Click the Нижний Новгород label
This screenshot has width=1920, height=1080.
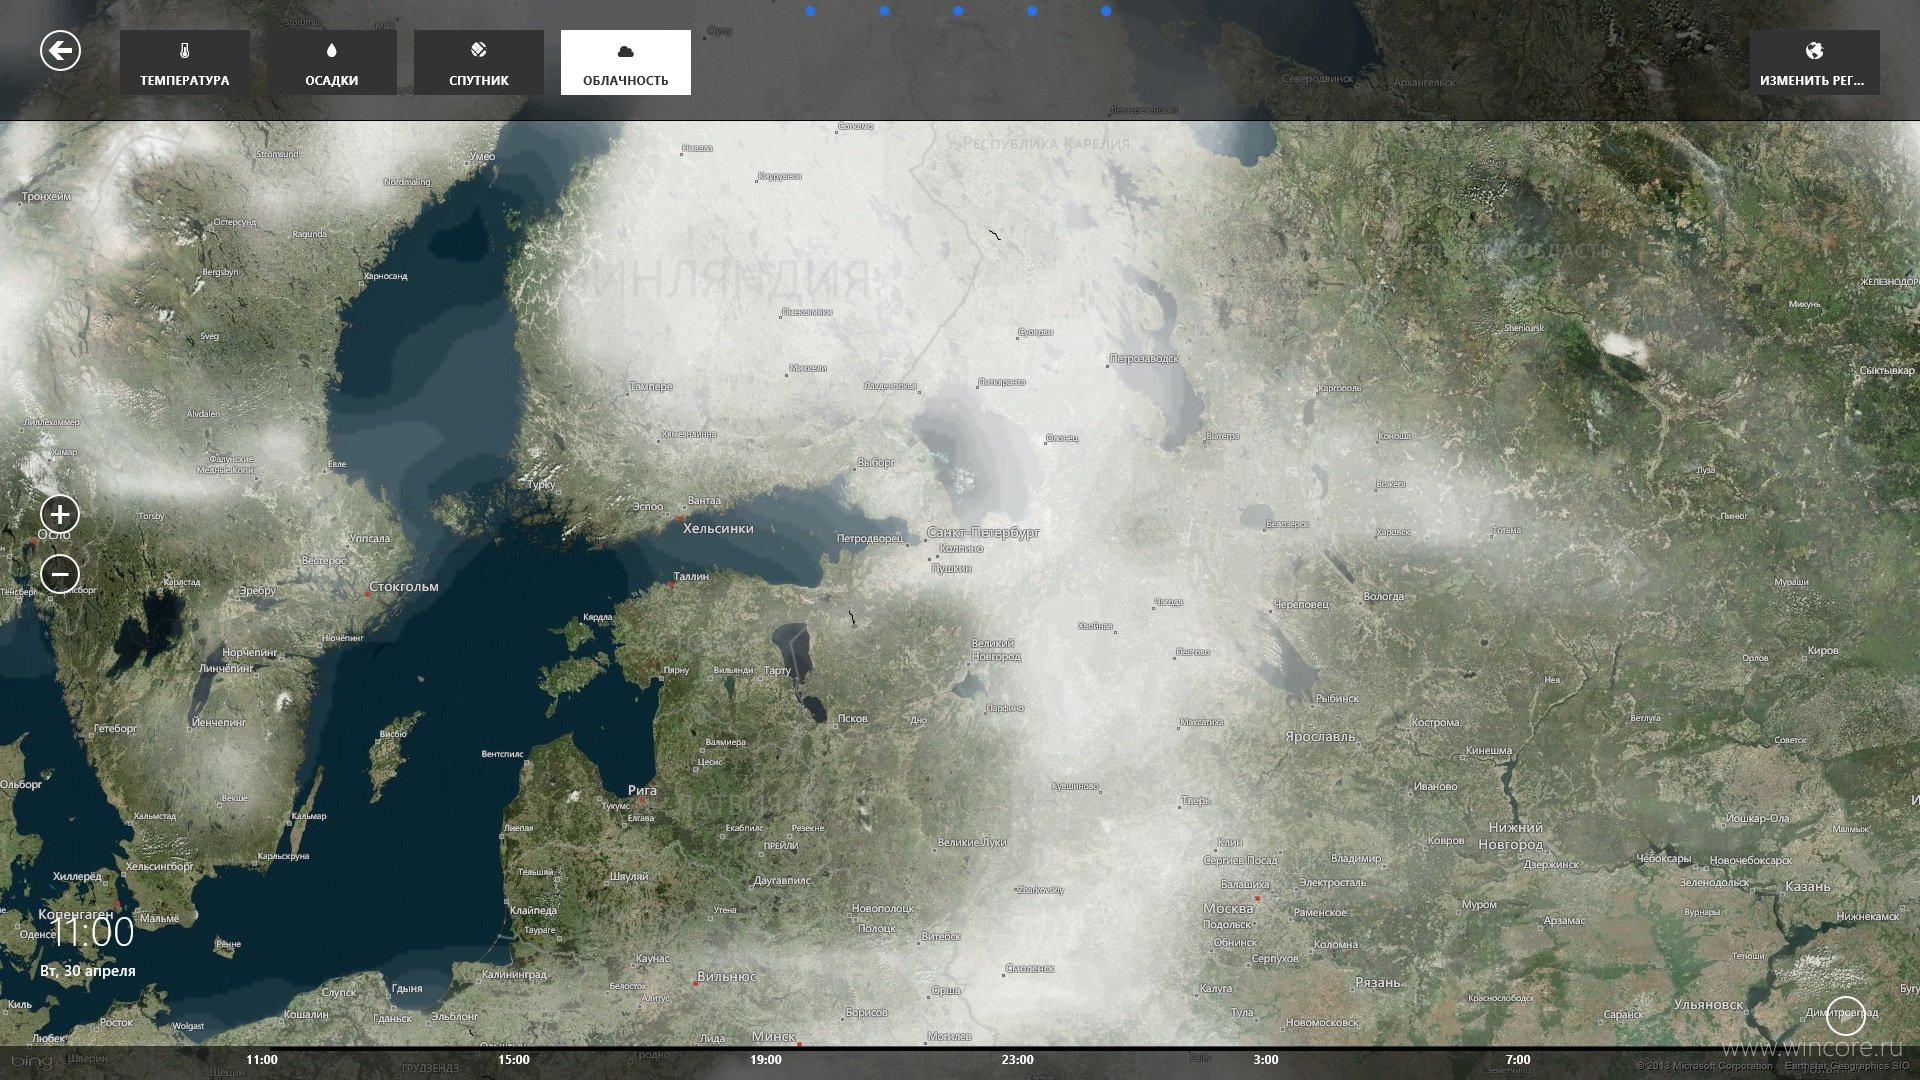[x=1514, y=836]
